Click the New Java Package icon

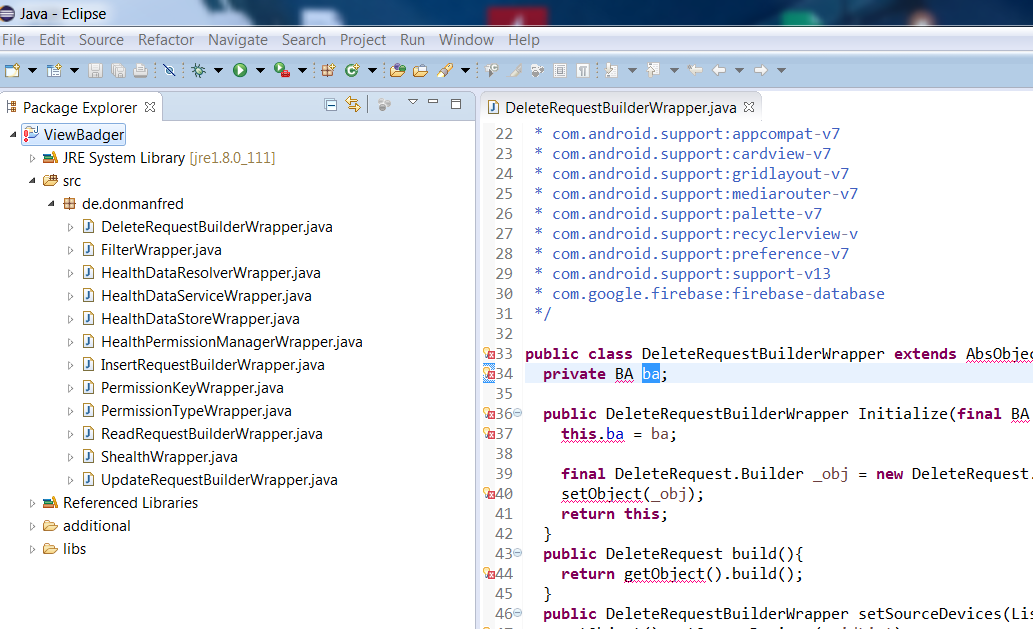[328, 70]
